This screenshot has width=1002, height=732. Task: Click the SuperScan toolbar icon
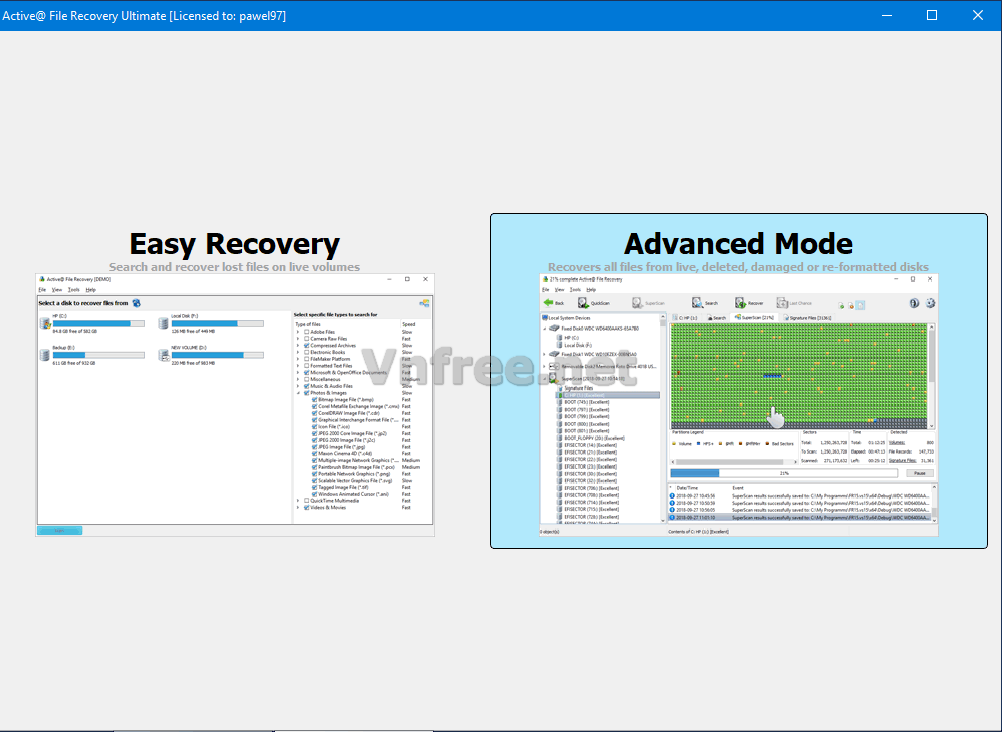coord(638,302)
